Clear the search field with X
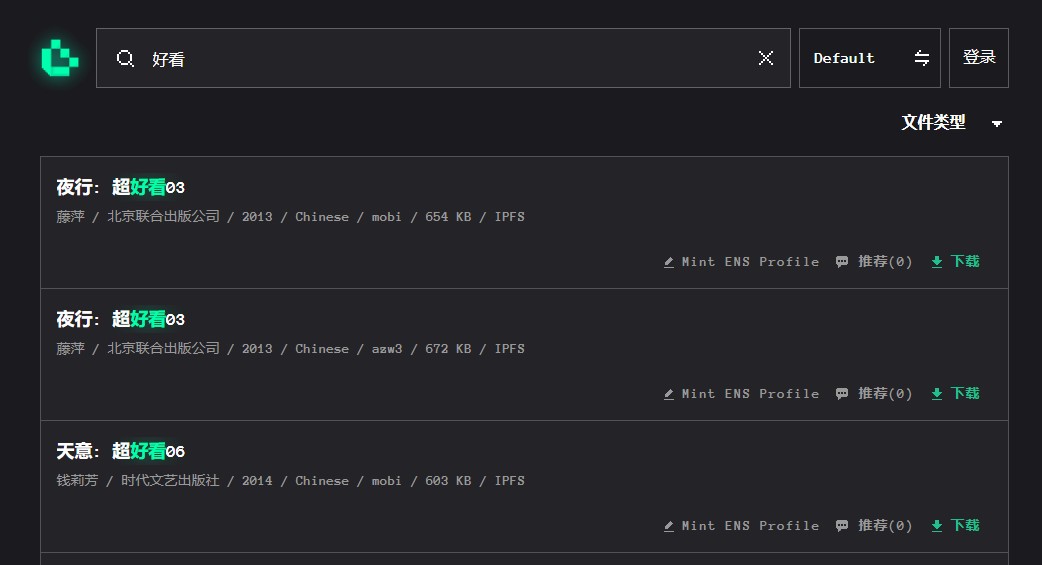Image resolution: width=1042 pixels, height=565 pixels. point(766,58)
